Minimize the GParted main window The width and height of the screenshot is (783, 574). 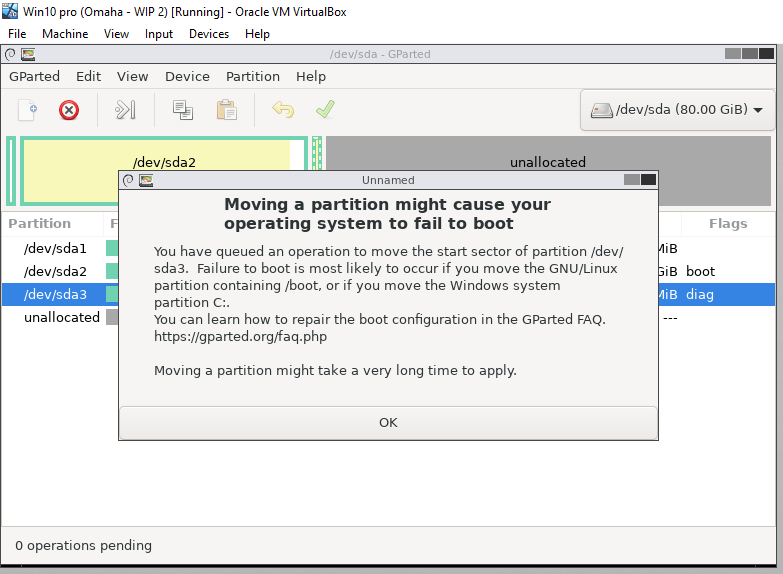pyautogui.click(x=733, y=53)
